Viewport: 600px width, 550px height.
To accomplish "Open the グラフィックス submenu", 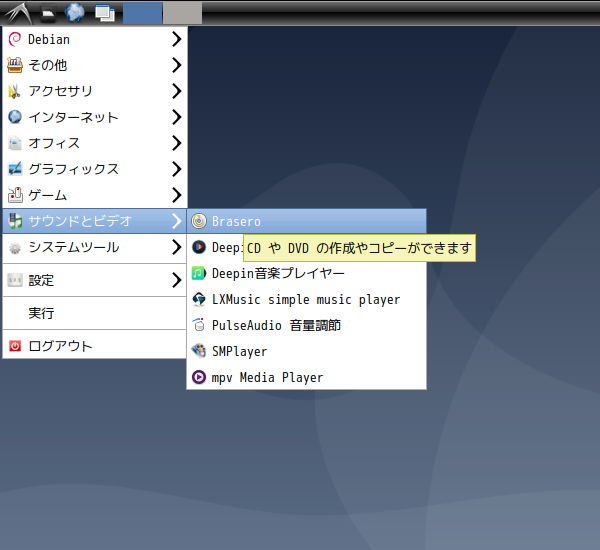I will click(x=95, y=169).
